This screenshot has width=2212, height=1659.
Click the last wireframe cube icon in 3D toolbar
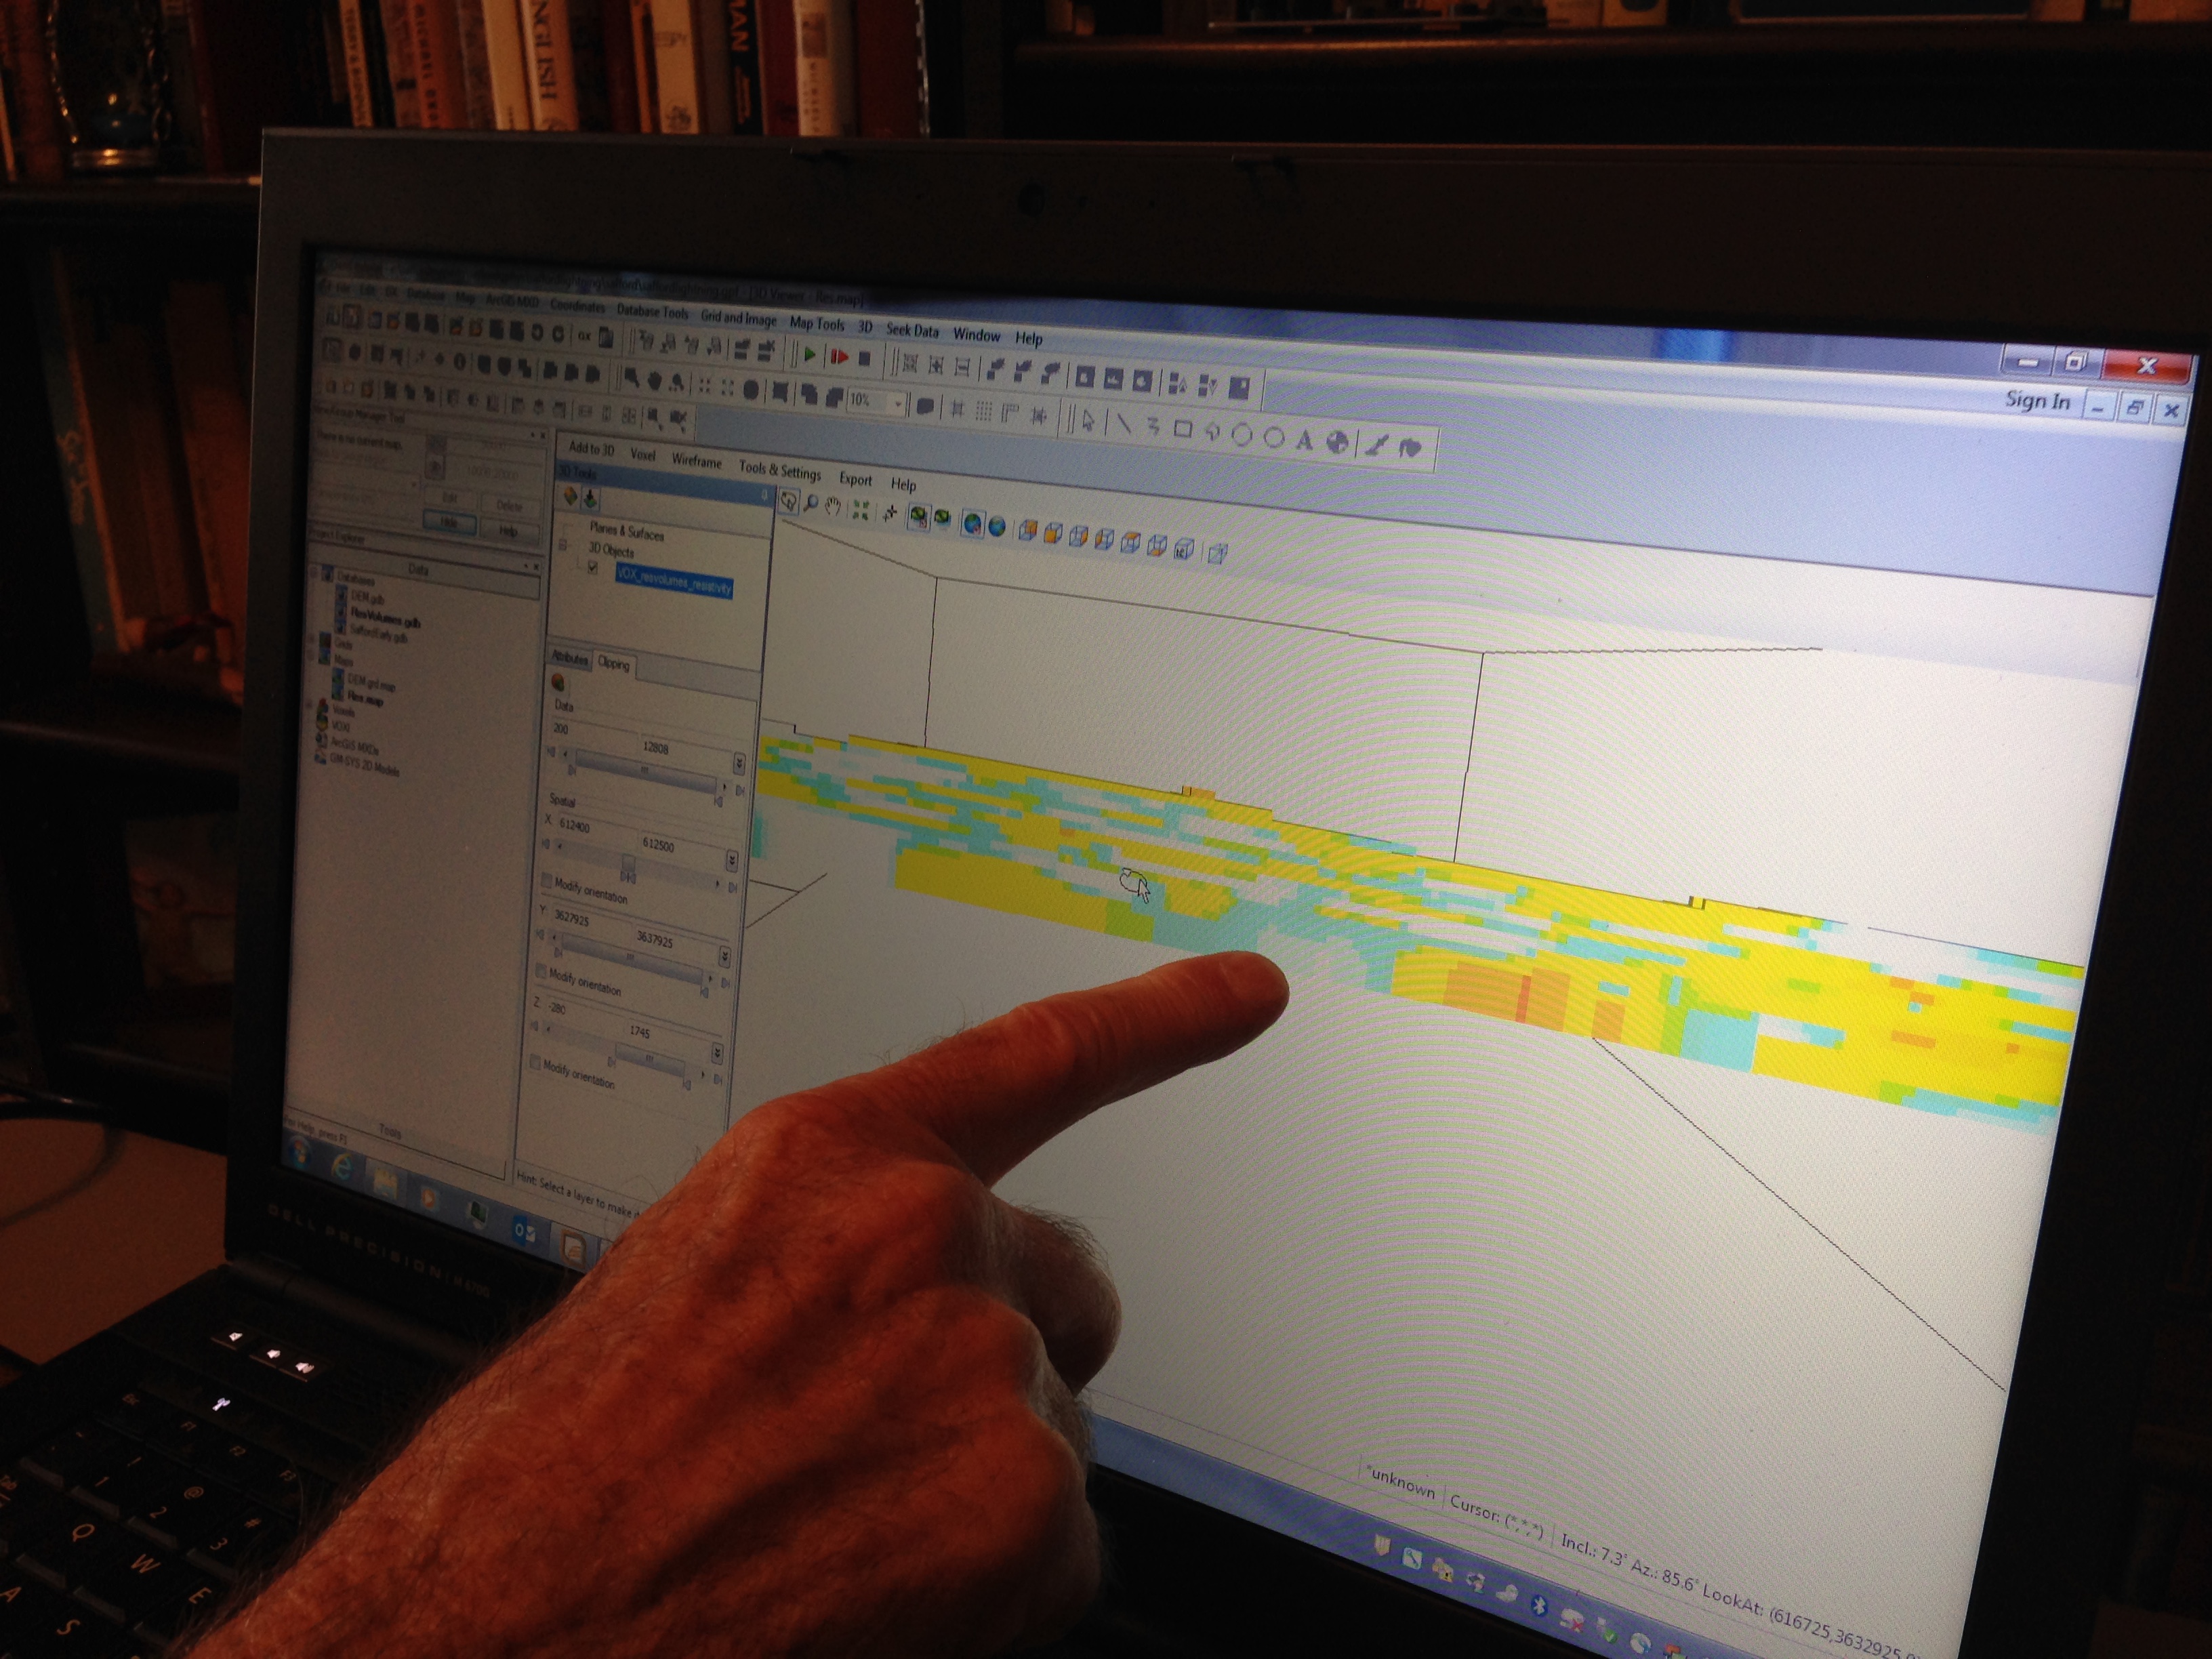coord(1217,553)
